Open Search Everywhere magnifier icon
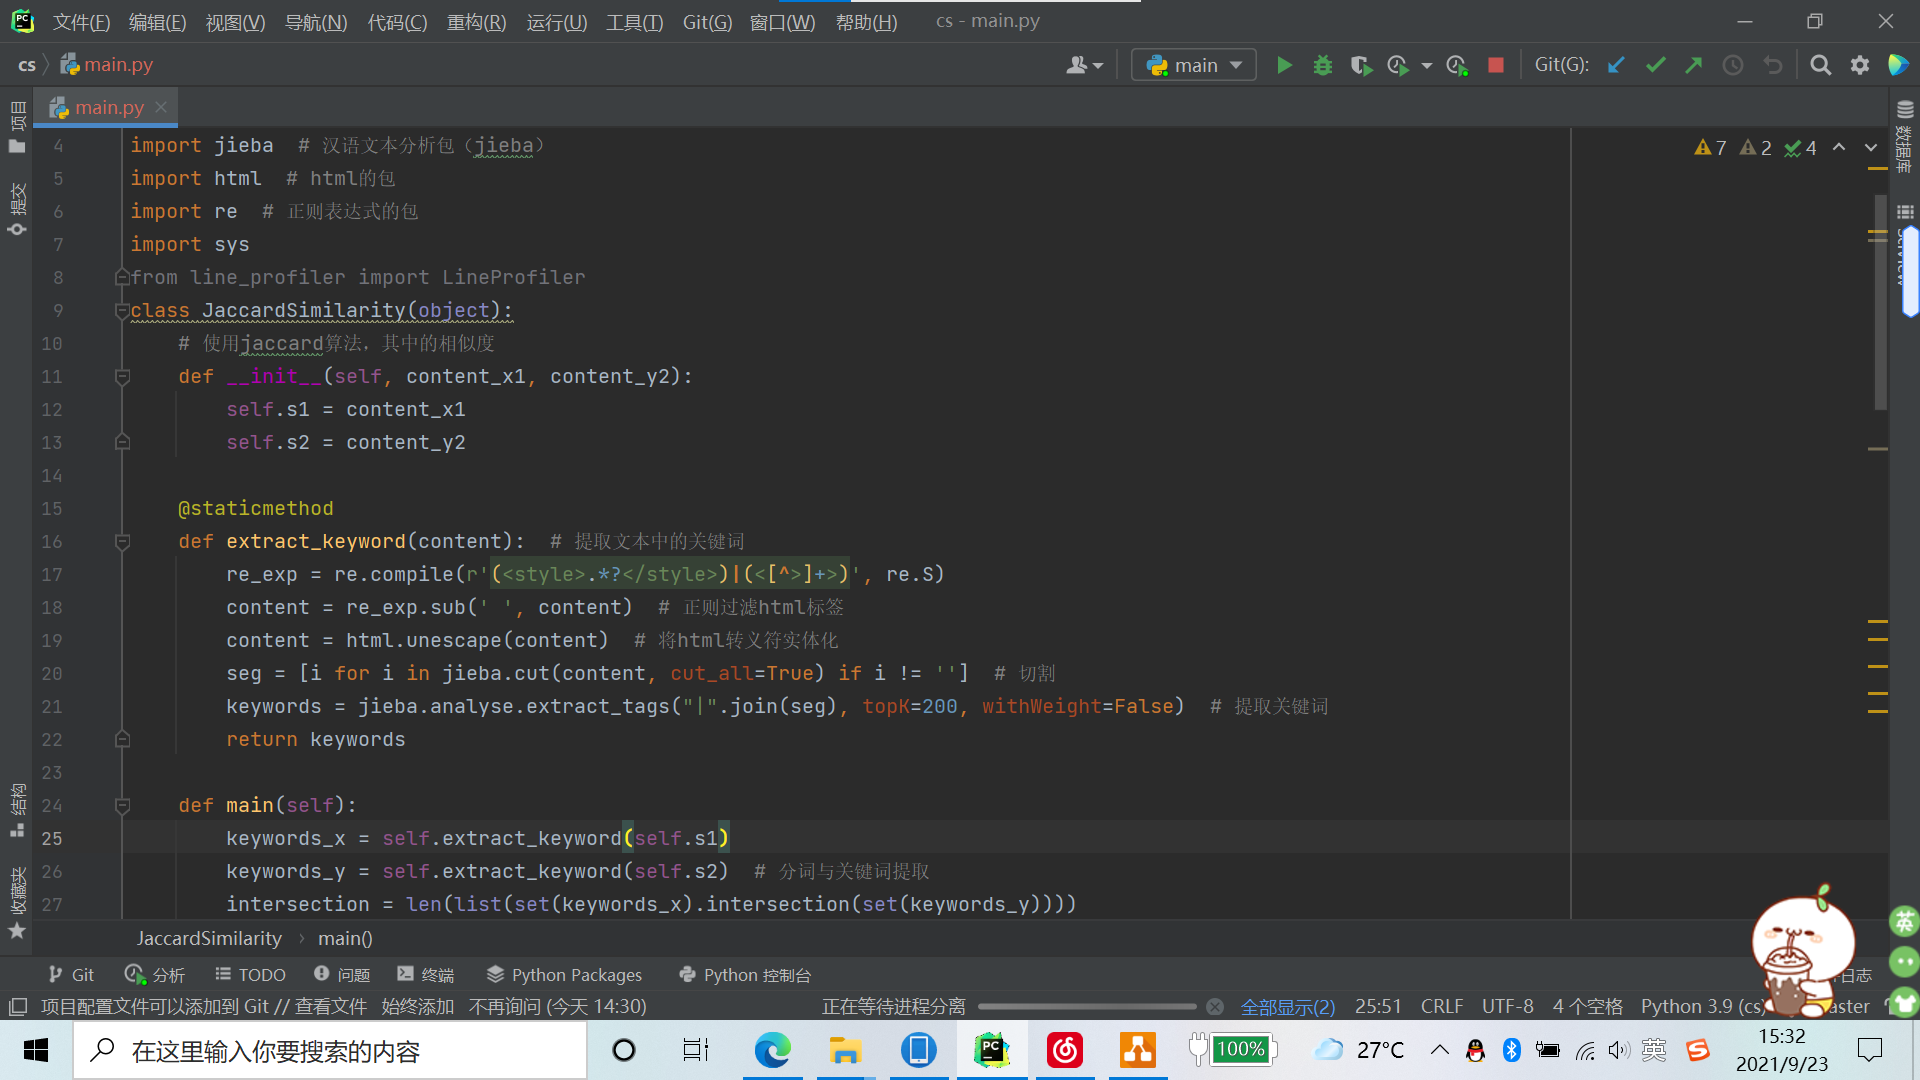 1821,65
